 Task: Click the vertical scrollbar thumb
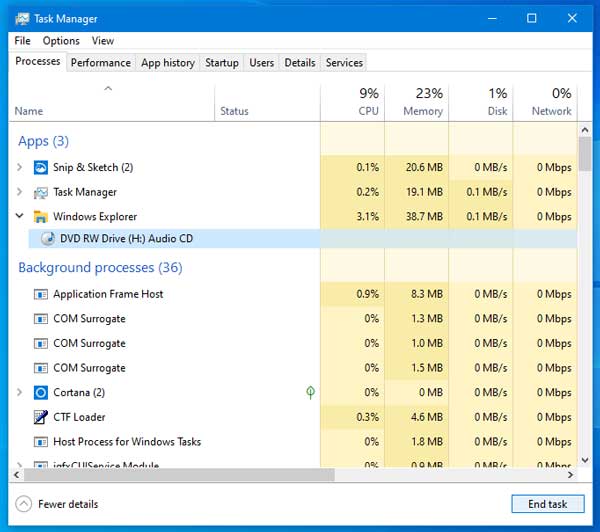(585, 154)
